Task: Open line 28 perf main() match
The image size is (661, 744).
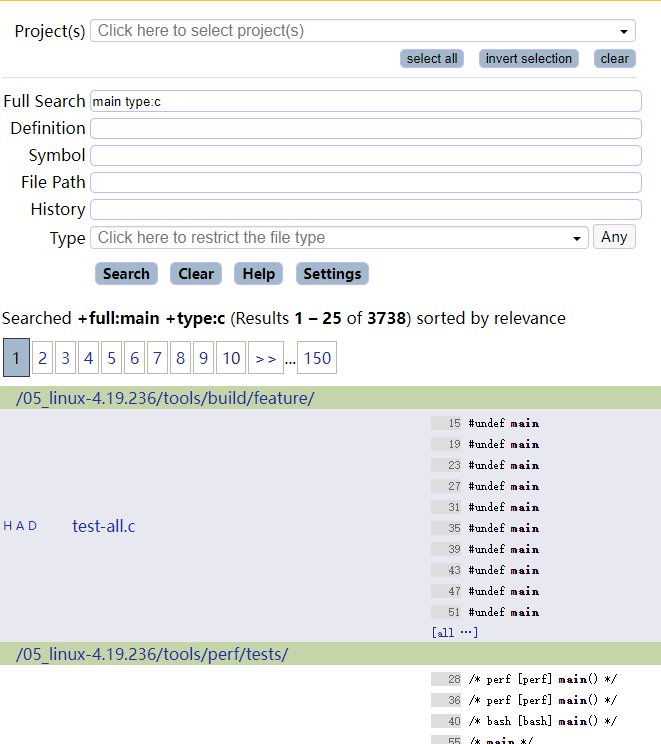Action: point(524,679)
